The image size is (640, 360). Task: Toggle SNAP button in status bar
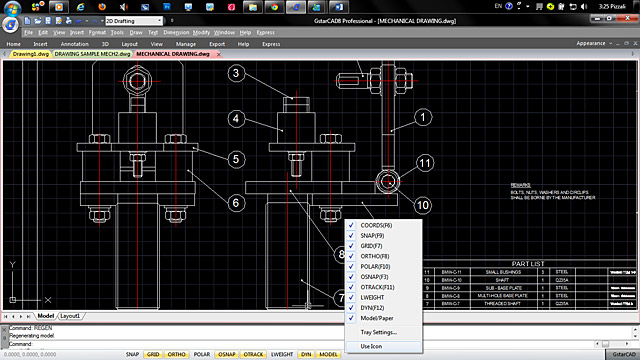coord(132,354)
